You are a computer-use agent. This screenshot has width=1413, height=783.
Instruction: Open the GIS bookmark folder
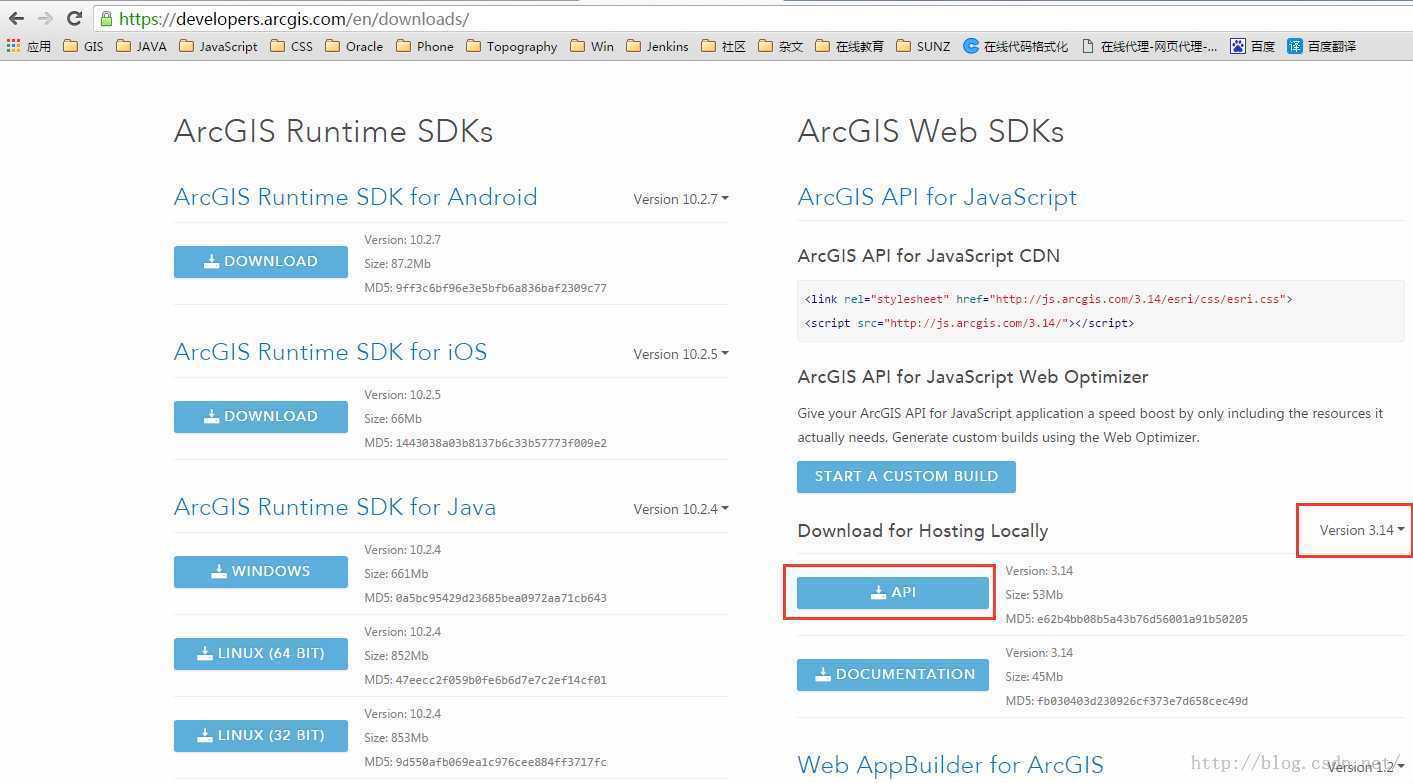(x=83, y=46)
